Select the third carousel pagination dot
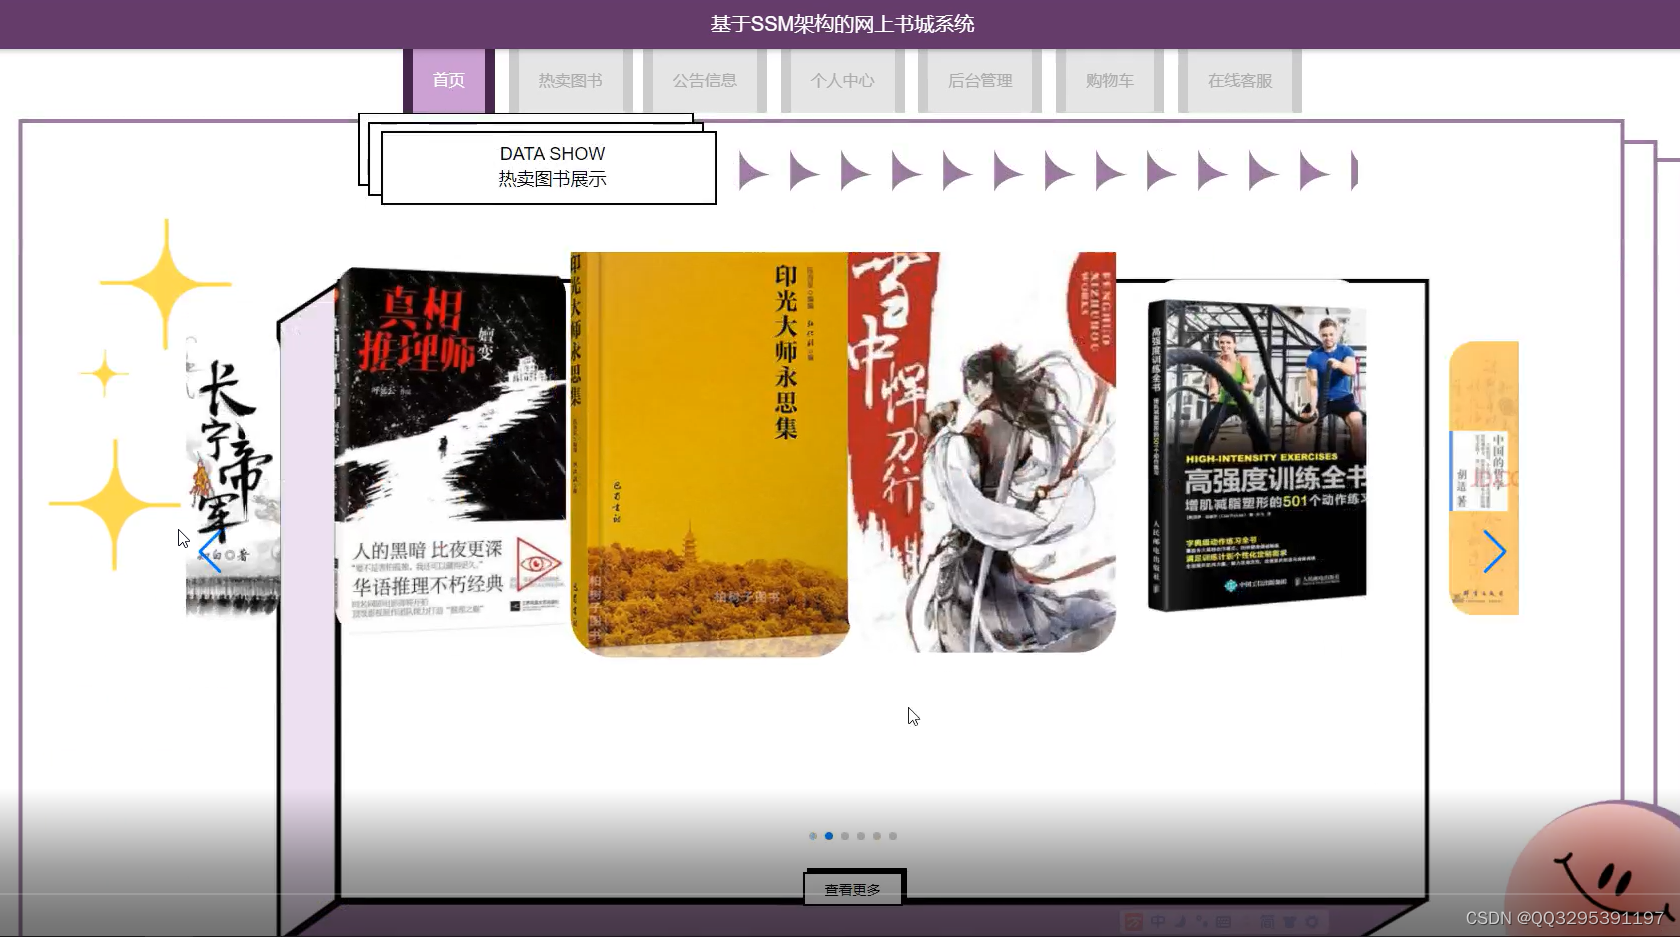Image resolution: width=1680 pixels, height=937 pixels. [845, 836]
